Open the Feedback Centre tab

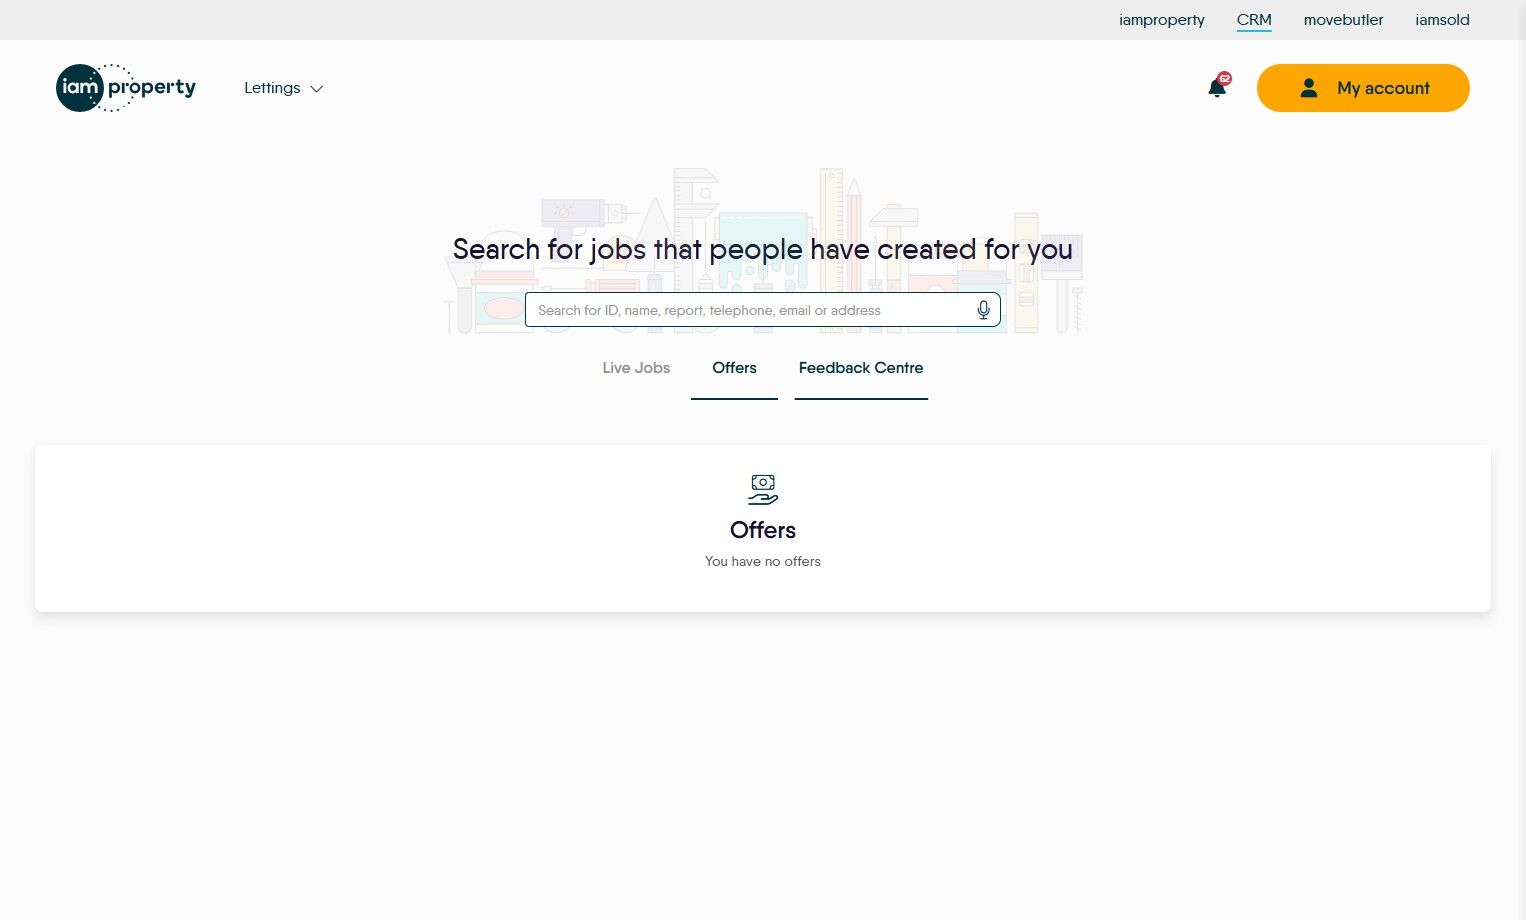click(x=861, y=368)
